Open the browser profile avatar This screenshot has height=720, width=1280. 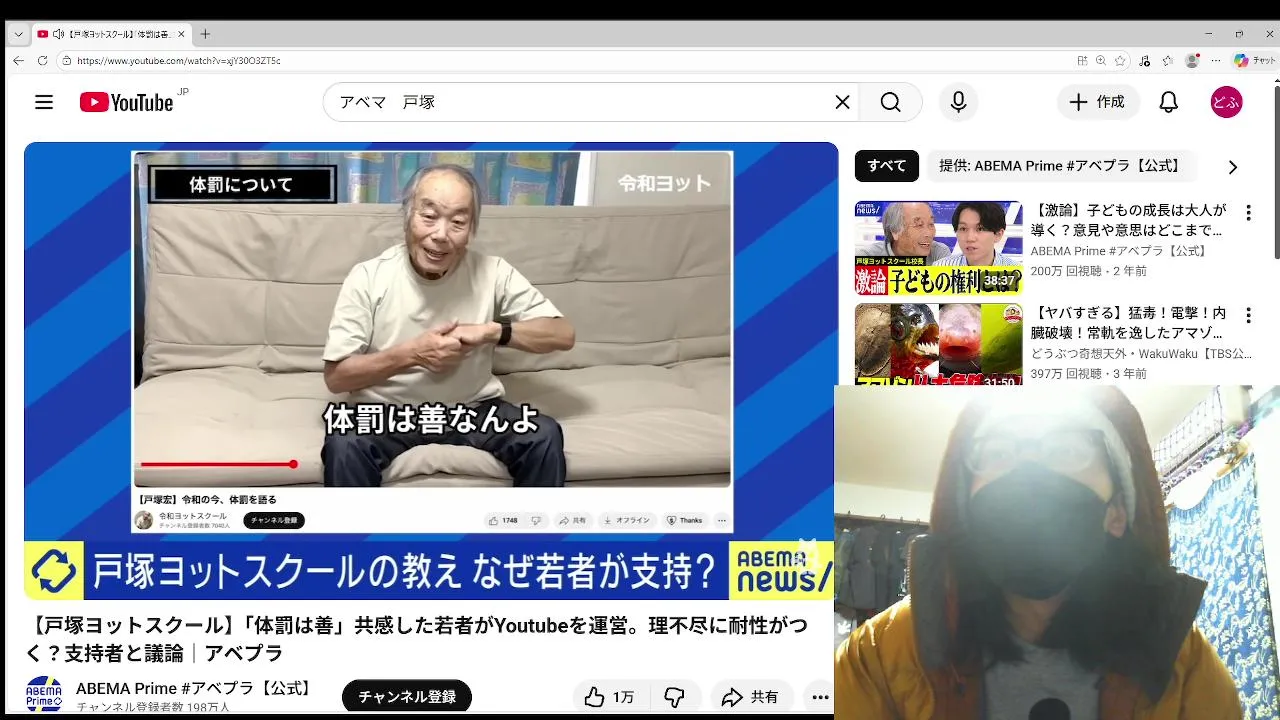[x=1191, y=60]
